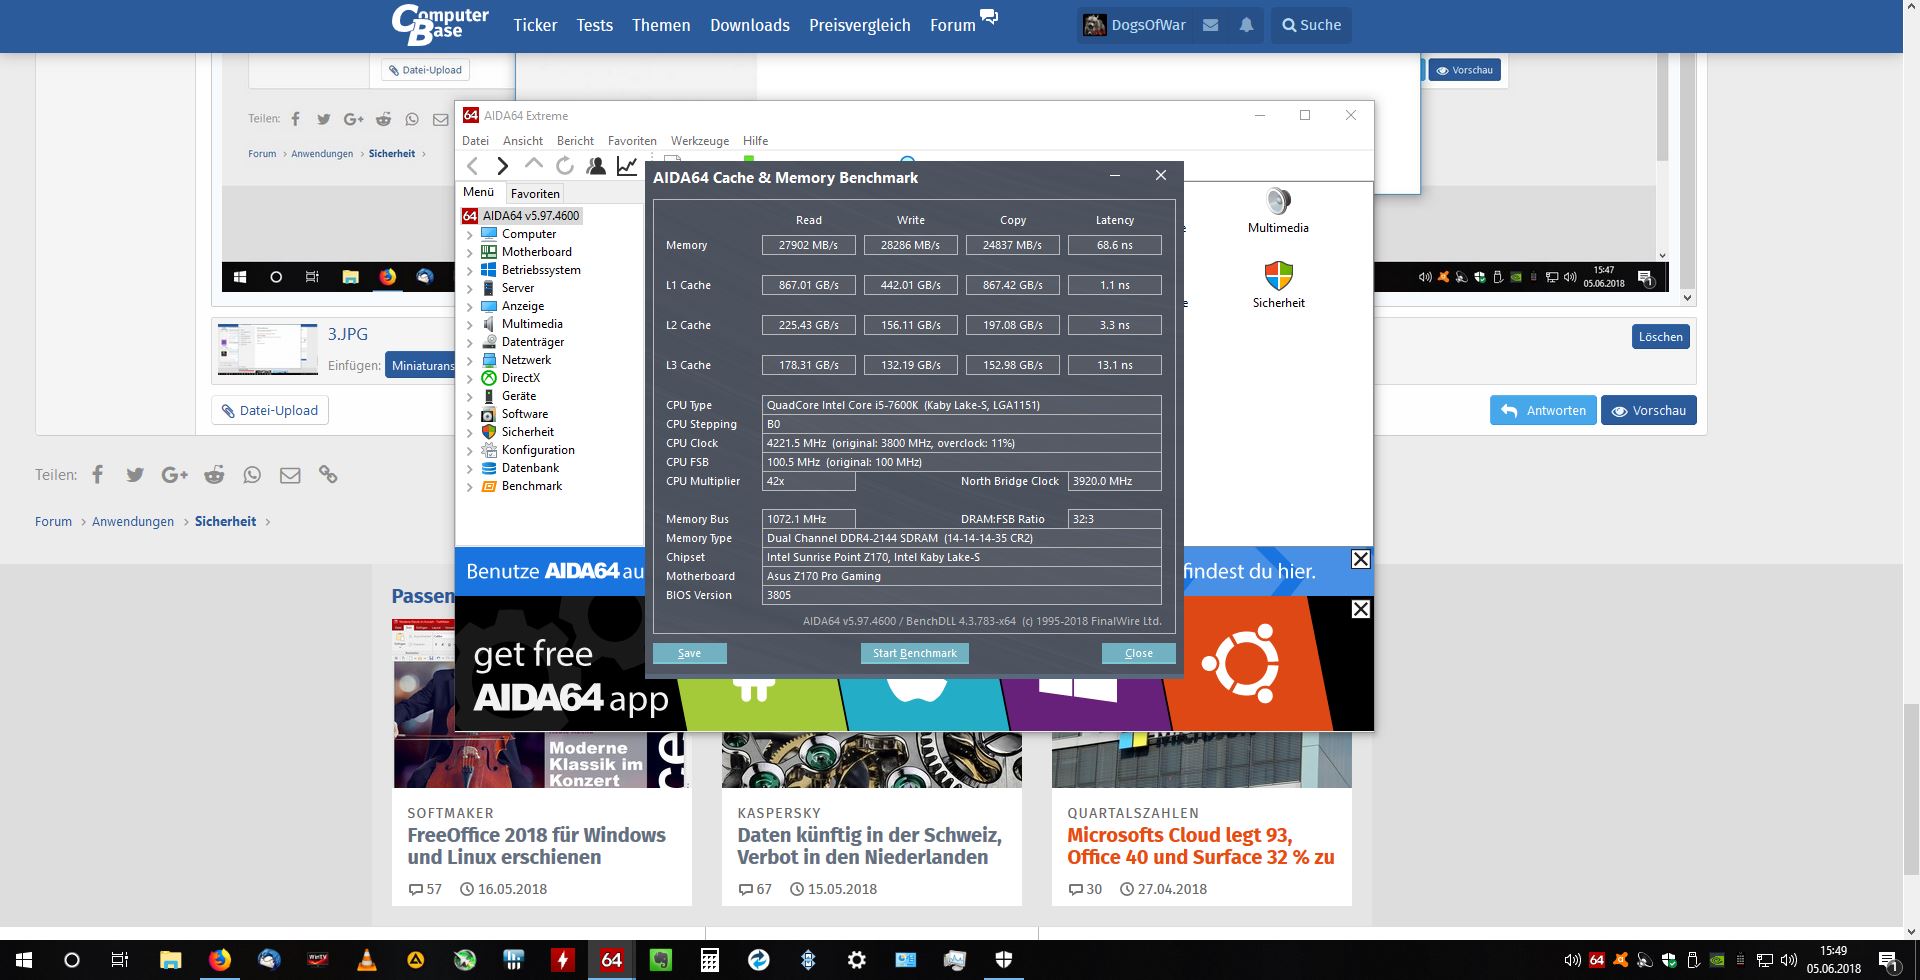
Task: Expand the Benchmark tree node
Action: [x=470, y=486]
